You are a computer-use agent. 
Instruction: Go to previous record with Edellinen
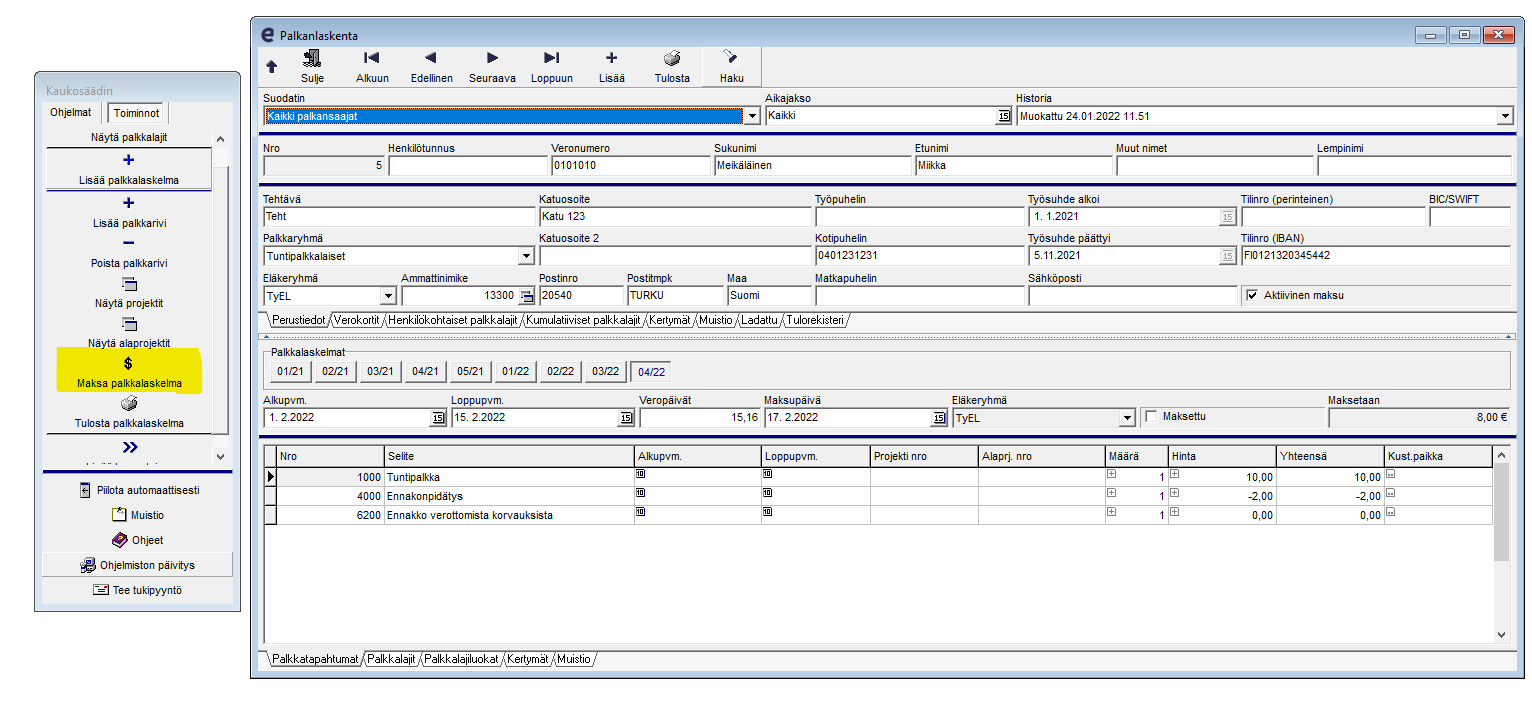[x=431, y=59]
